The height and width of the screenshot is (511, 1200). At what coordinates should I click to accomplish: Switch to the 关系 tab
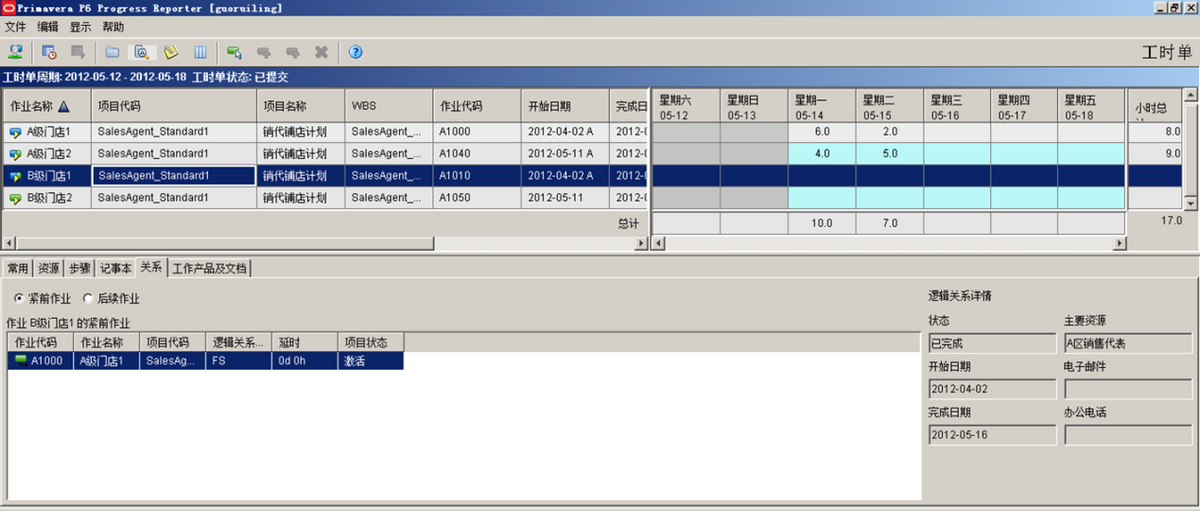click(152, 267)
